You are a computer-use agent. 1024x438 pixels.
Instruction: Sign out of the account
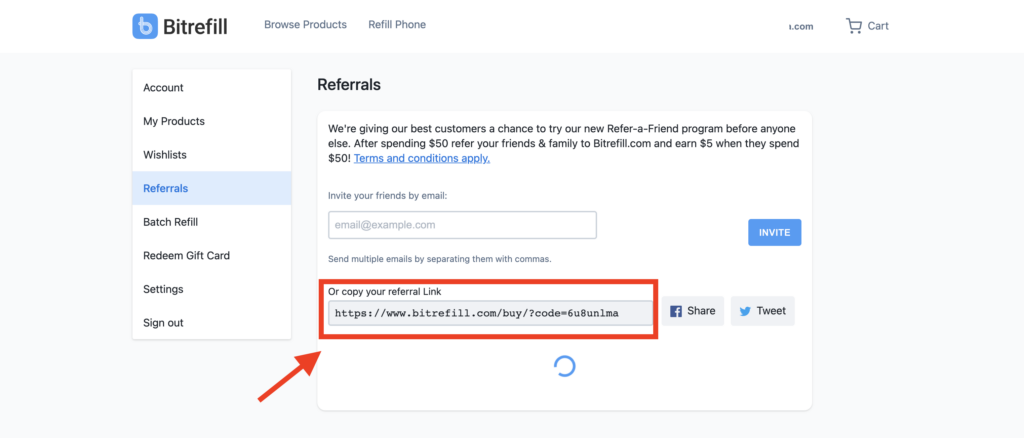(x=163, y=323)
